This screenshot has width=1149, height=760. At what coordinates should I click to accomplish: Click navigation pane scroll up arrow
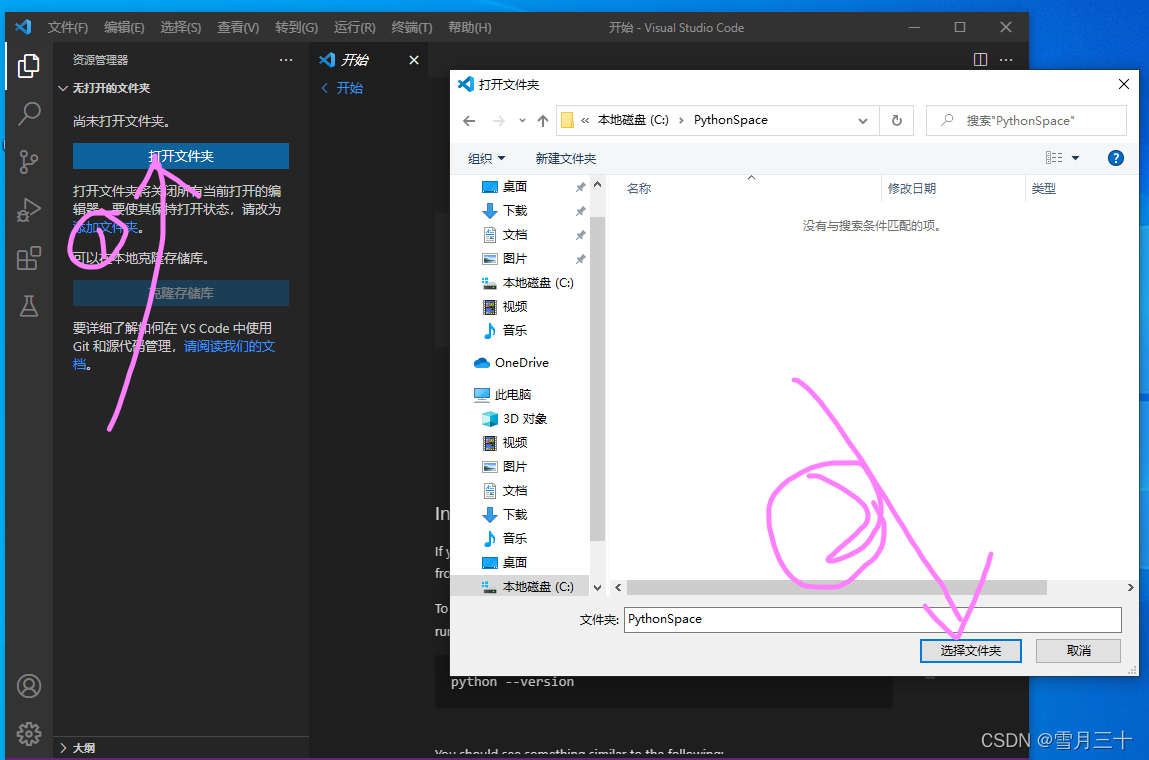click(597, 185)
